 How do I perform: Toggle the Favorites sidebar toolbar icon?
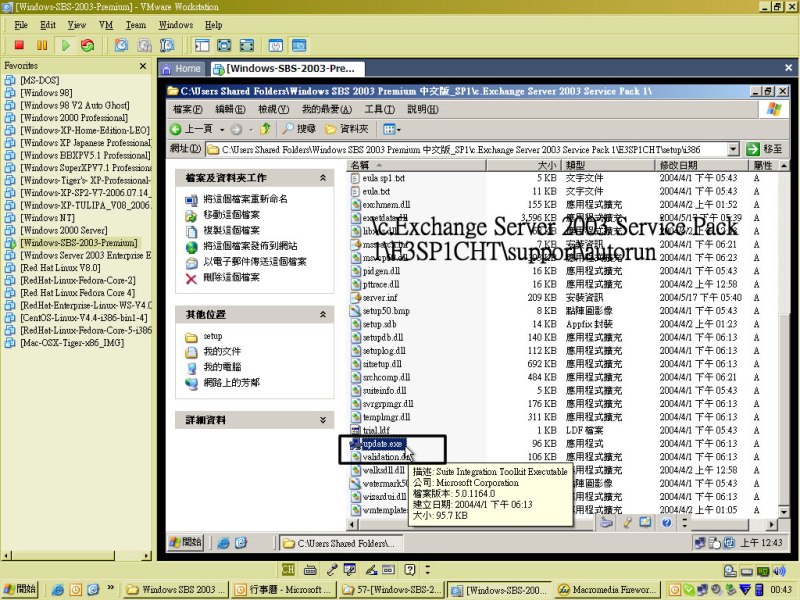click(202, 45)
